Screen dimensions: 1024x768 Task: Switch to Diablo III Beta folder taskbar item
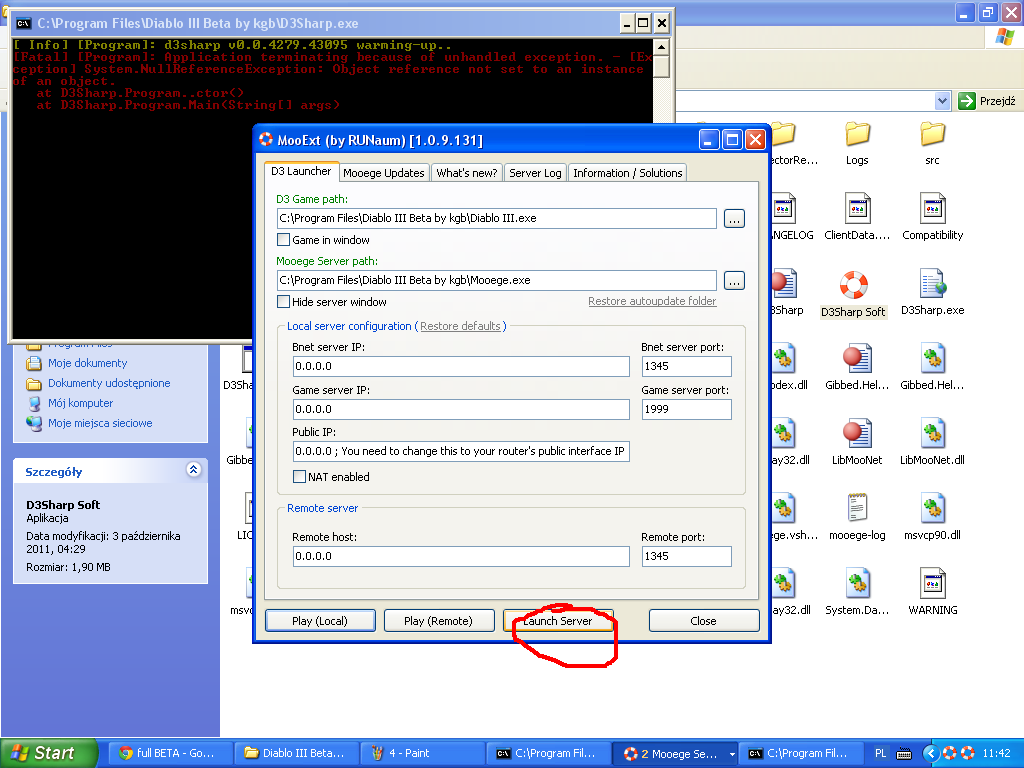click(298, 753)
